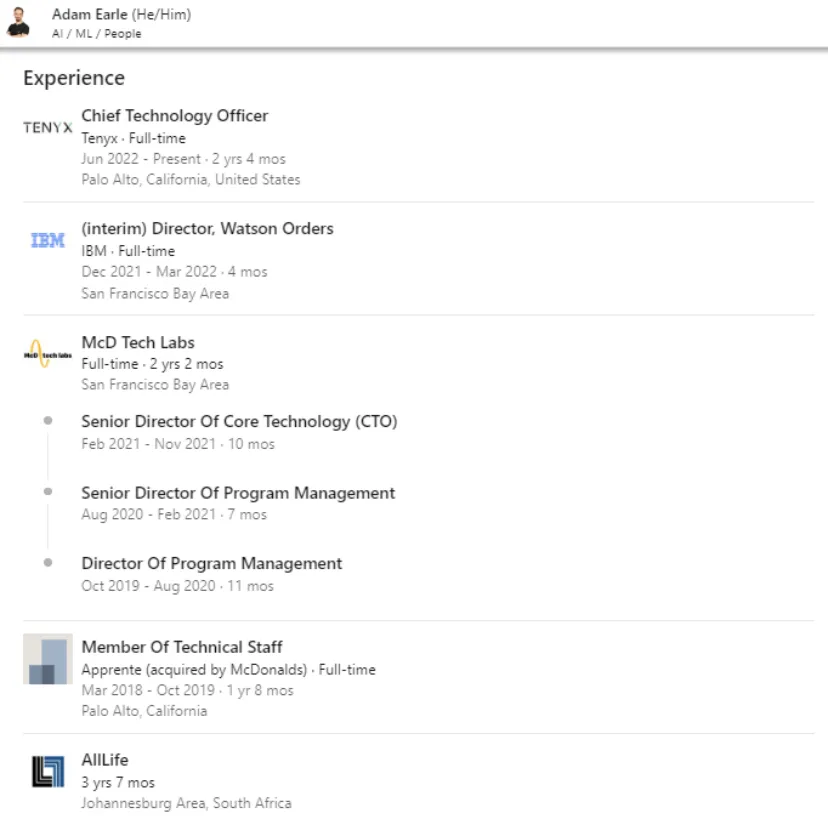
Task: Click the Experience section heading
Action: pos(74,78)
